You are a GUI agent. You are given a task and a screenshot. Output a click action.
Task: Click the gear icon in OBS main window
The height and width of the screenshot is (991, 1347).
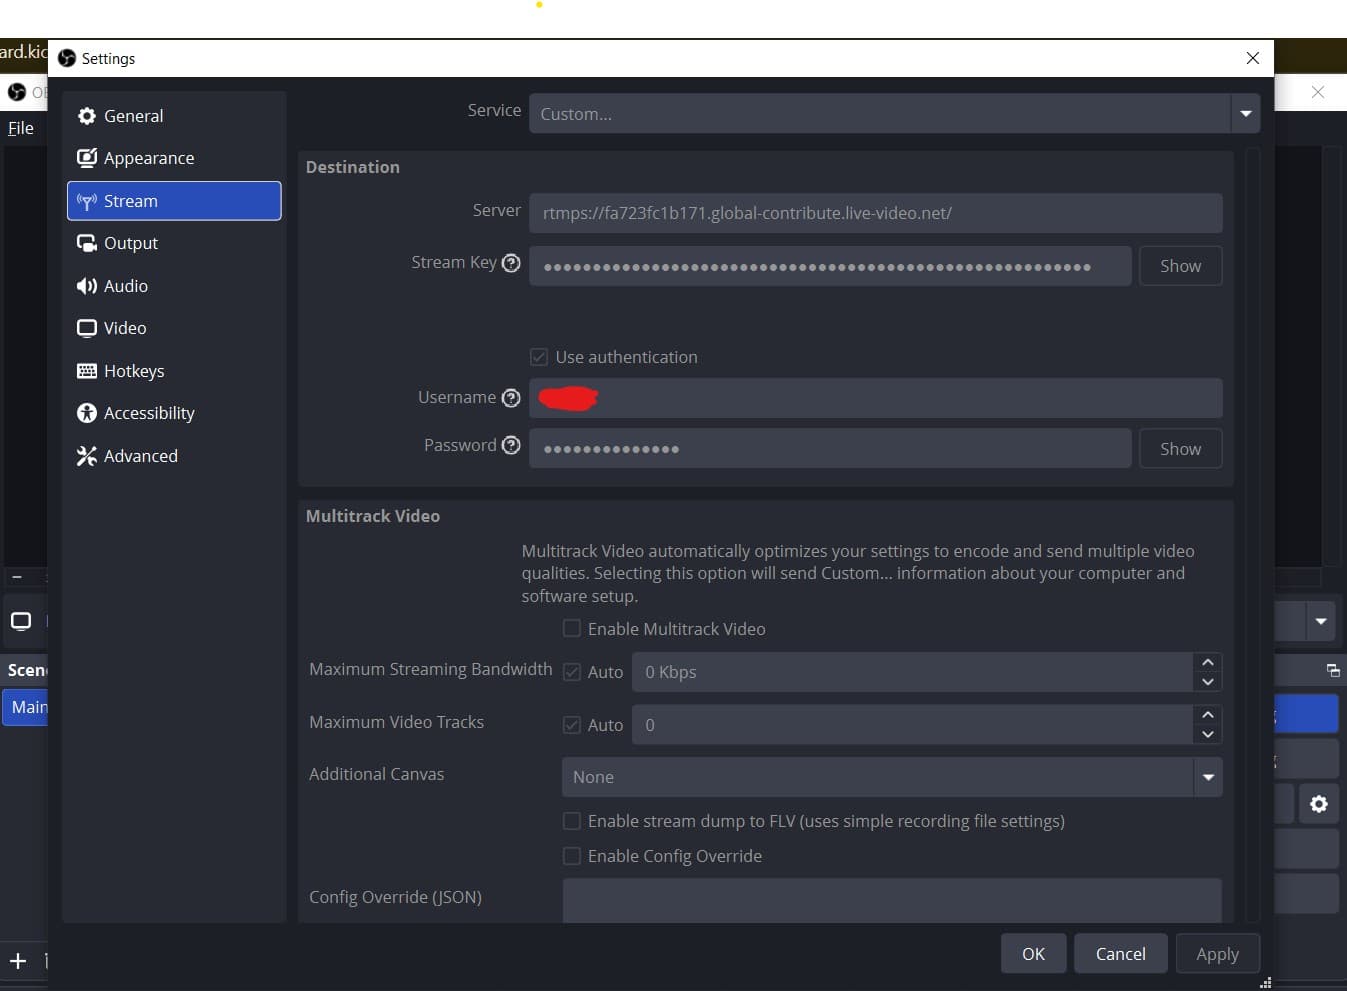(x=1319, y=804)
